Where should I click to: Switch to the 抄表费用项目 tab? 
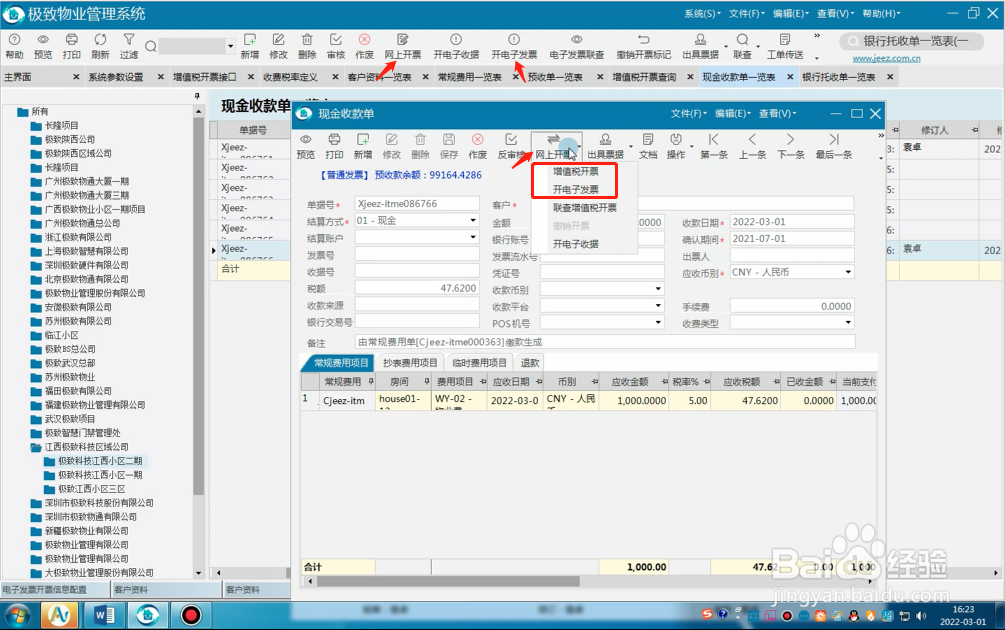pos(410,363)
